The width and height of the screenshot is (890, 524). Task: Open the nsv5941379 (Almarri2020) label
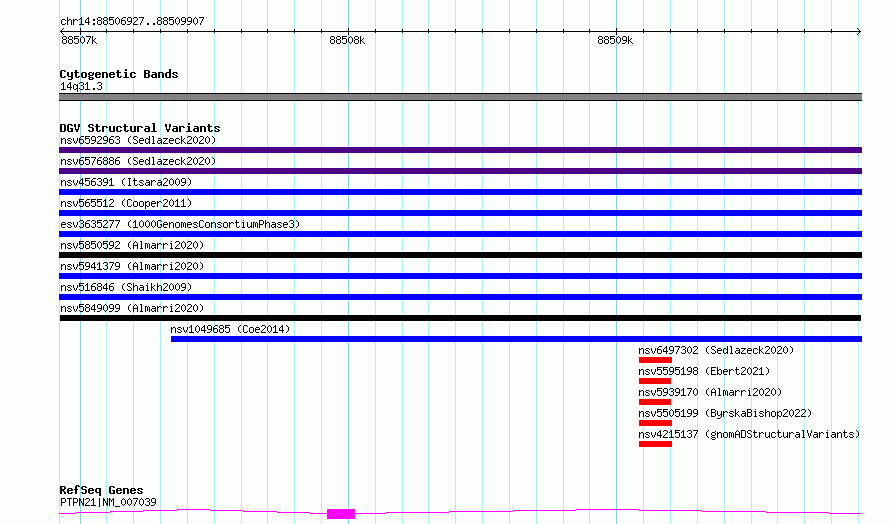click(x=132, y=266)
